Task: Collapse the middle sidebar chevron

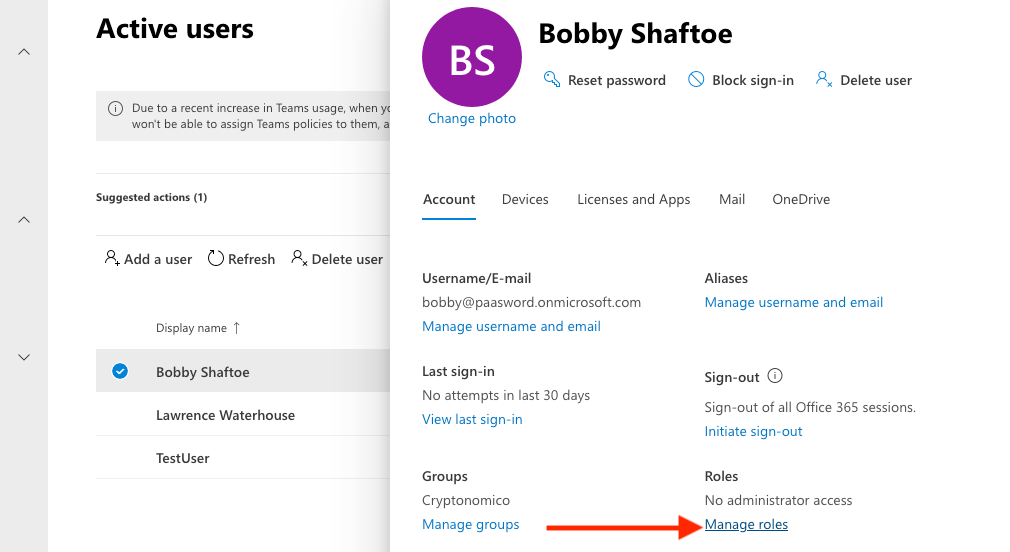Action: pos(24,219)
